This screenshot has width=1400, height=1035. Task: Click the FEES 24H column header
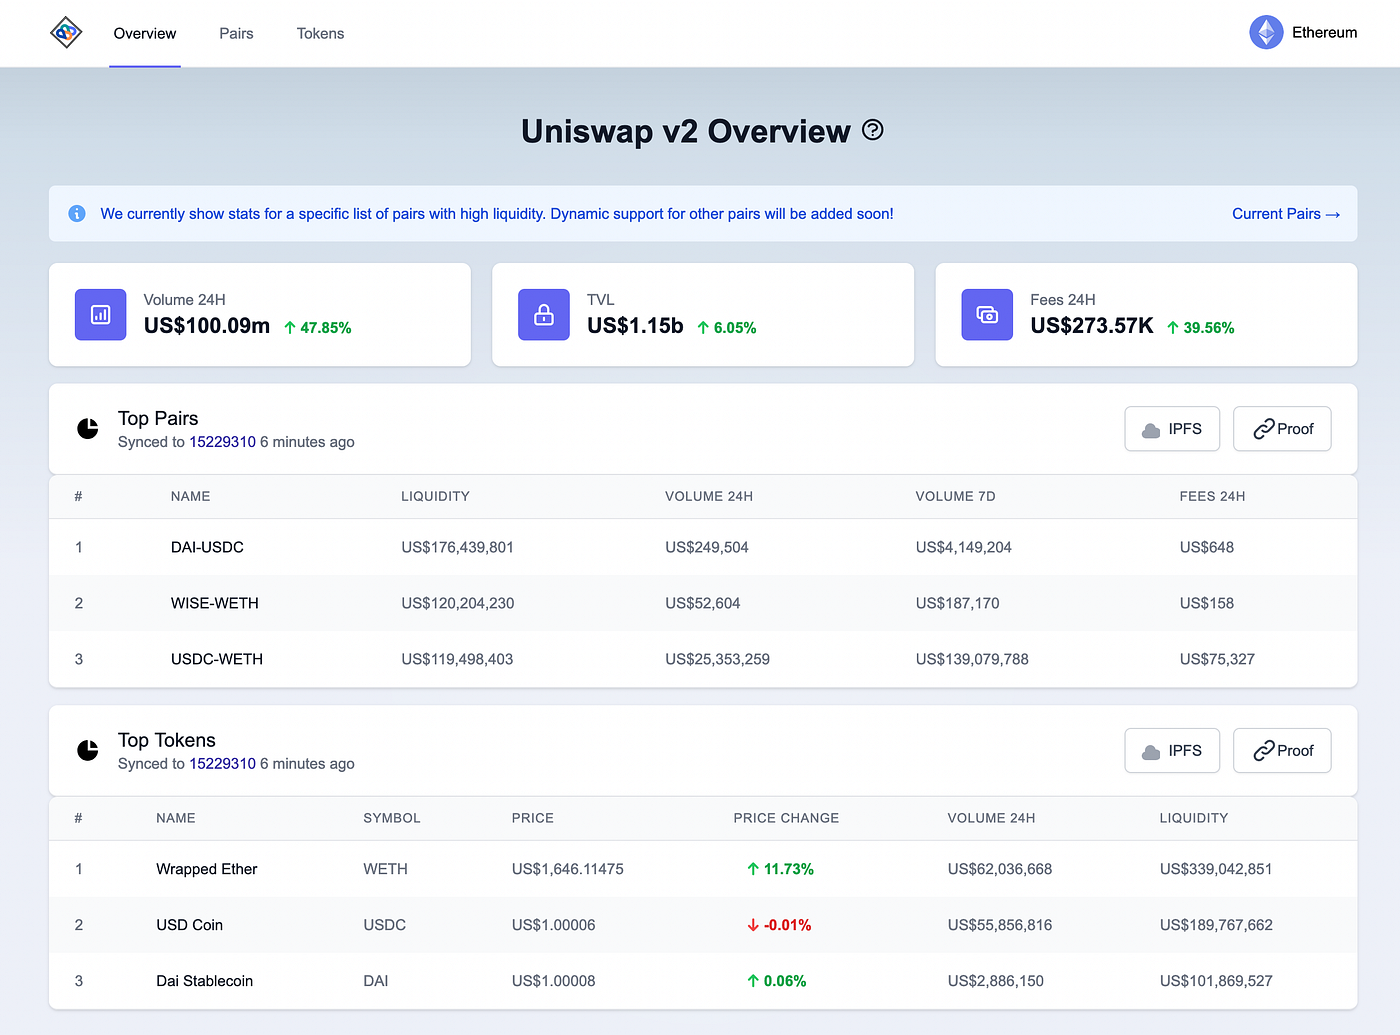tap(1212, 496)
